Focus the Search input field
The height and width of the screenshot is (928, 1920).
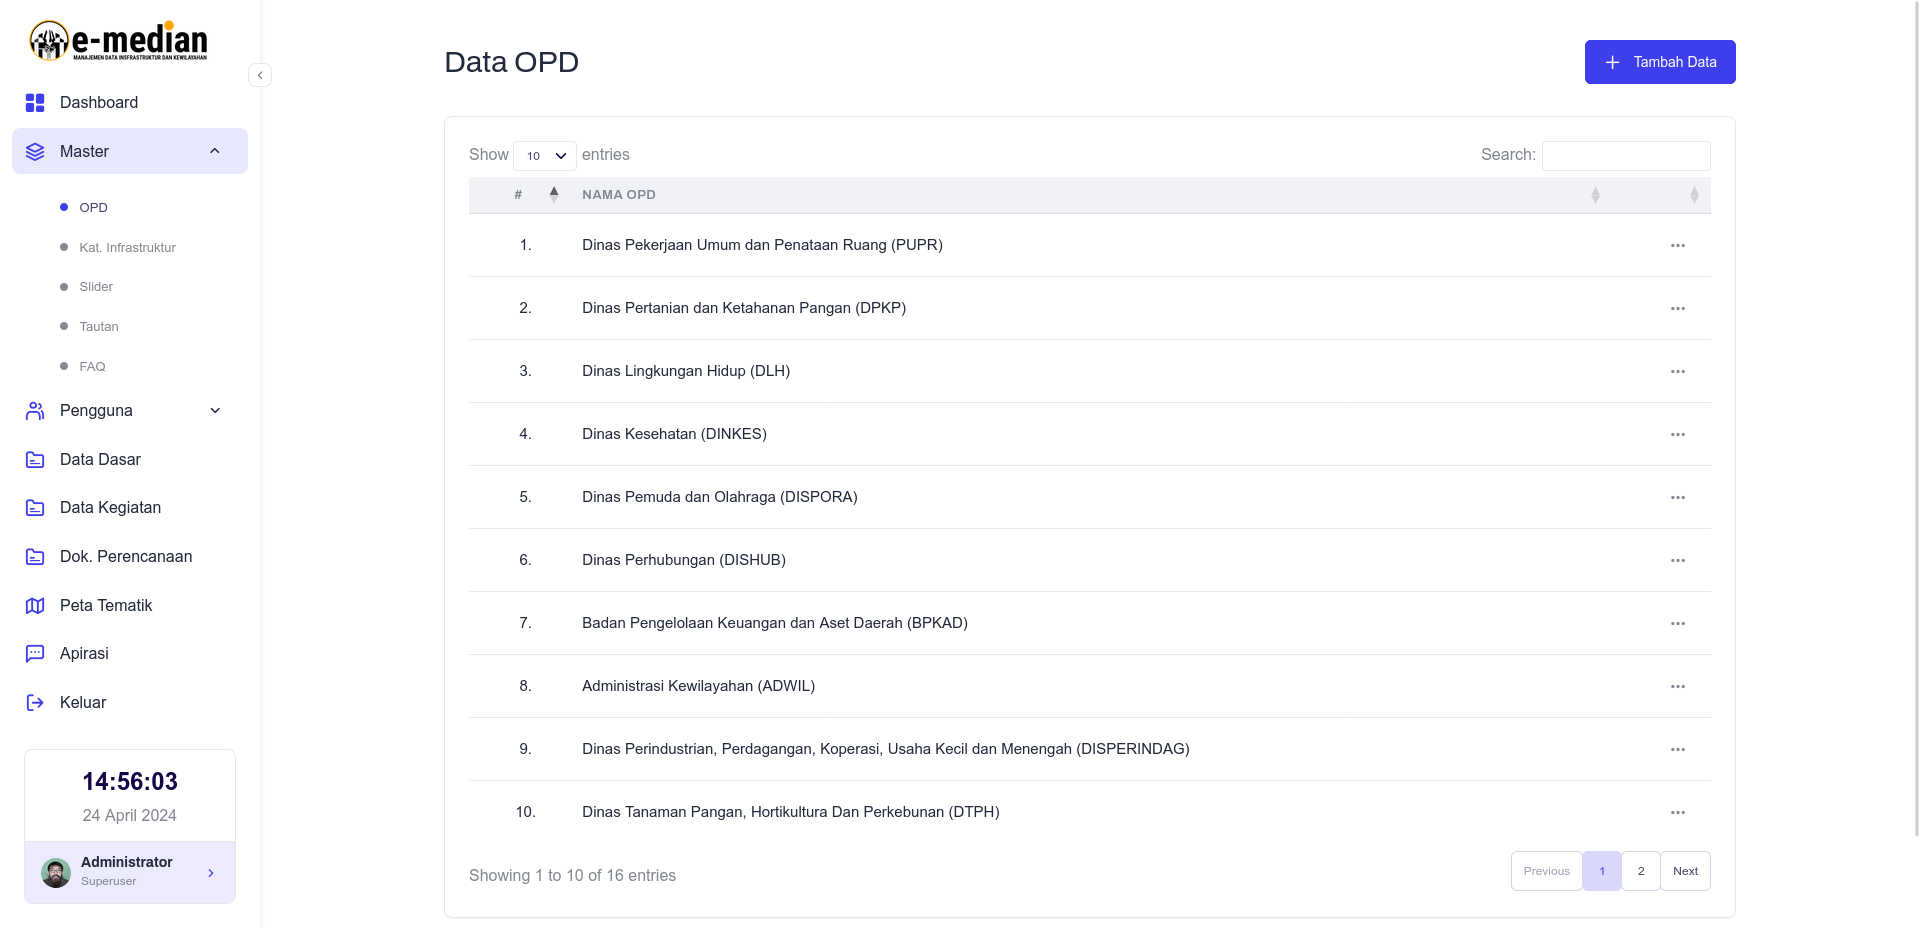1626,156
